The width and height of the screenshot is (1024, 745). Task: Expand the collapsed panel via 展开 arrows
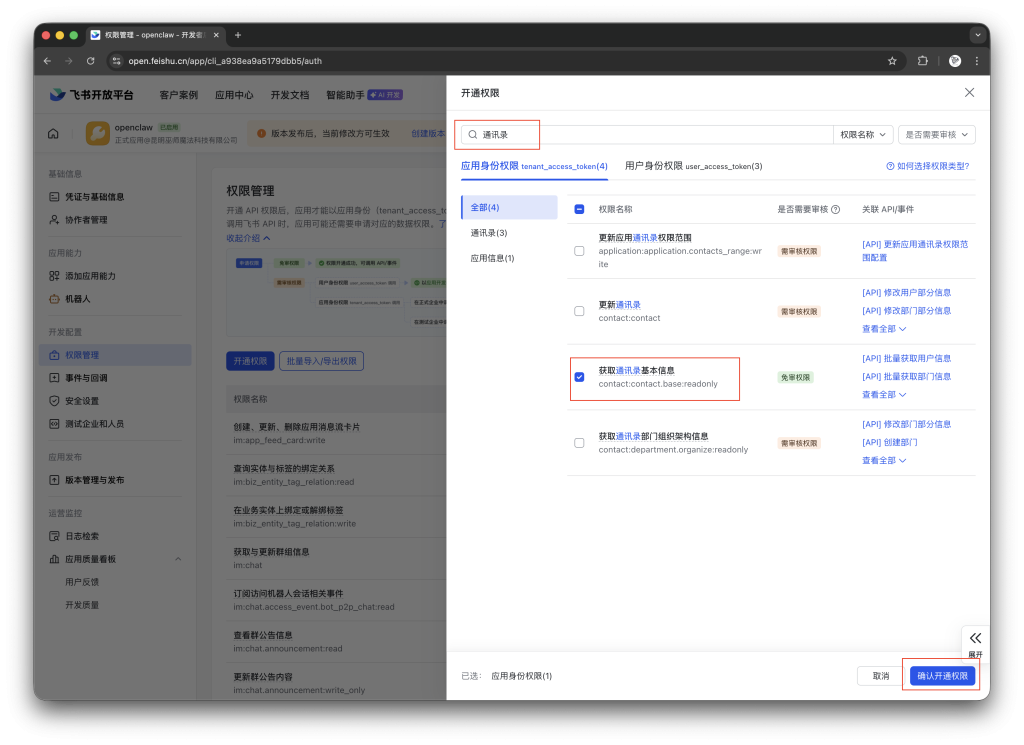pyautogui.click(x=975, y=643)
